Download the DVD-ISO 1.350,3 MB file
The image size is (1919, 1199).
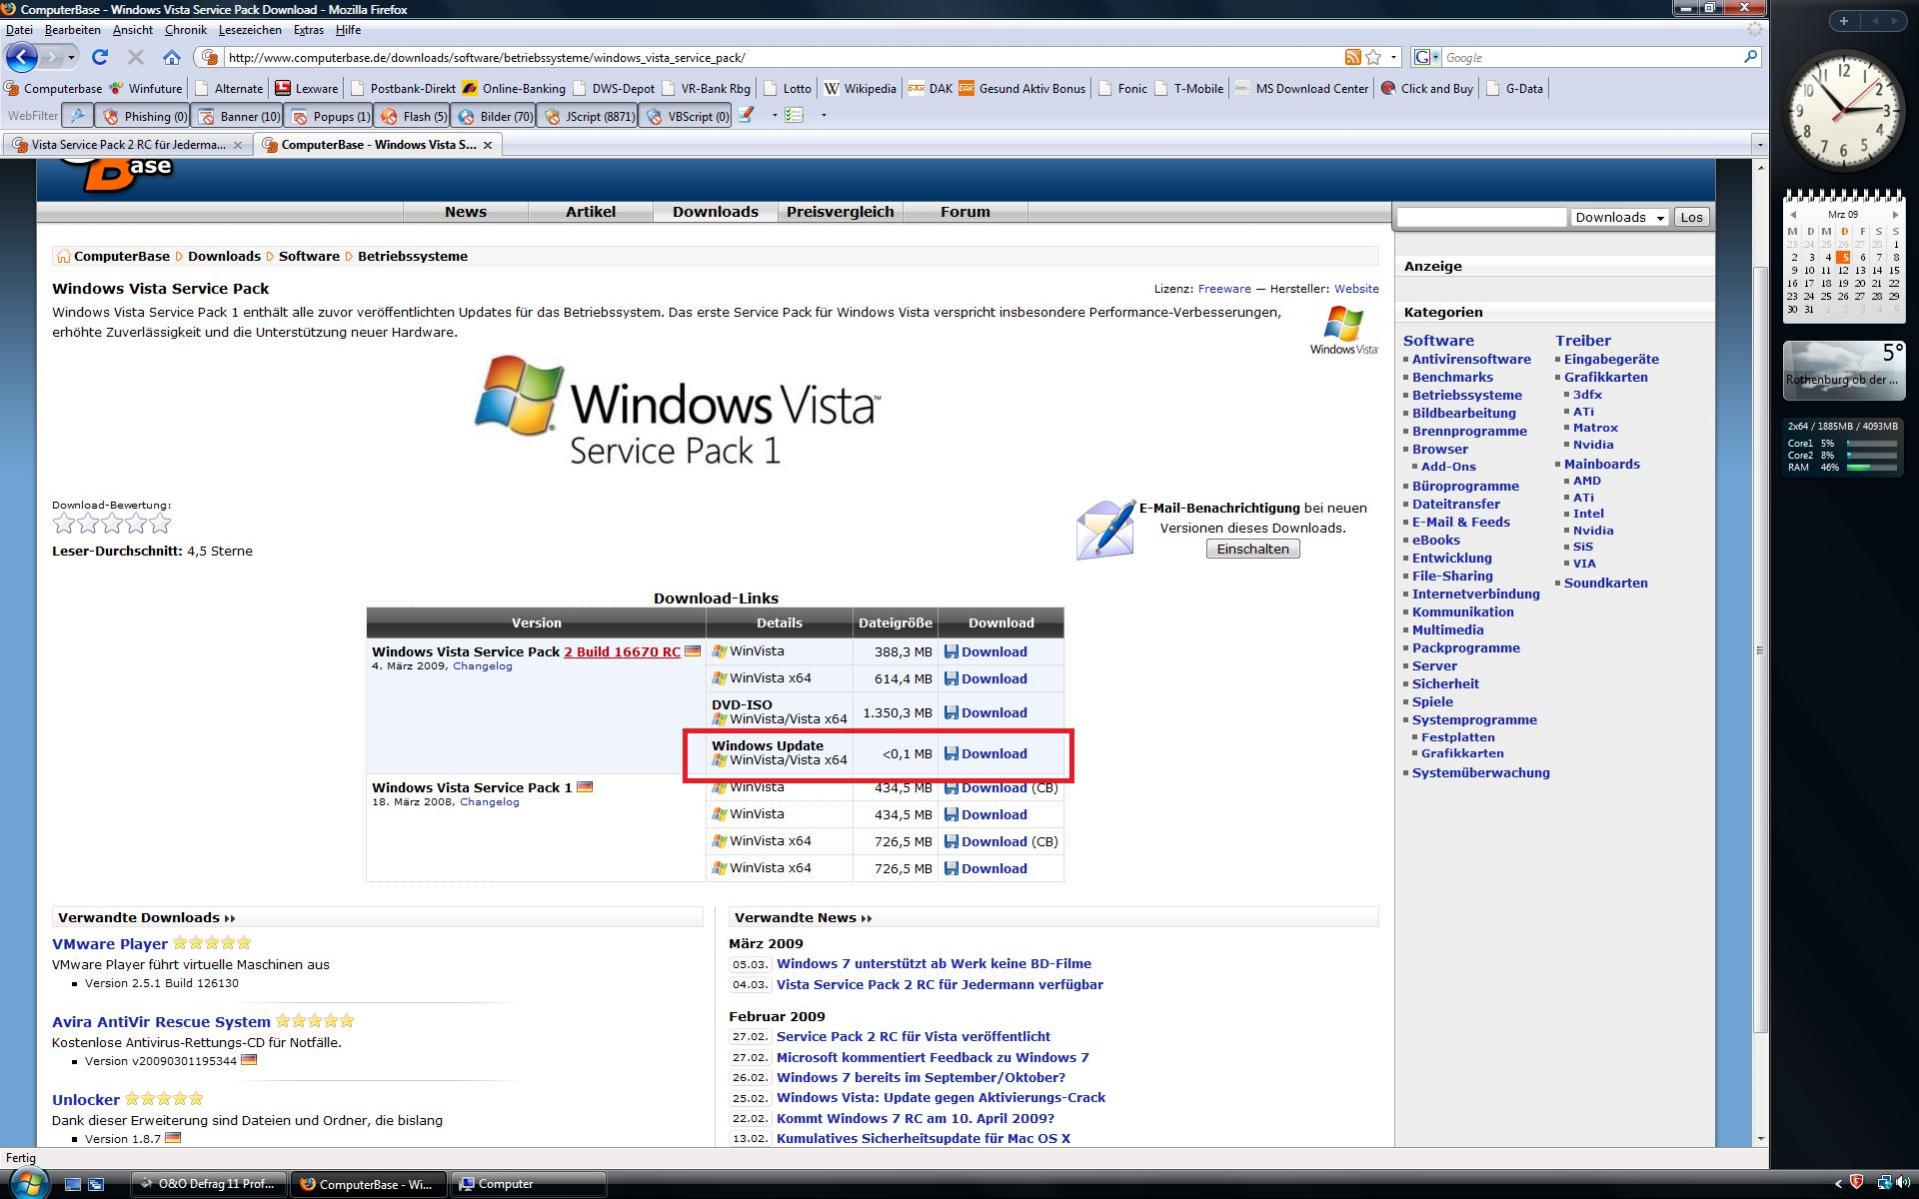[x=985, y=713]
